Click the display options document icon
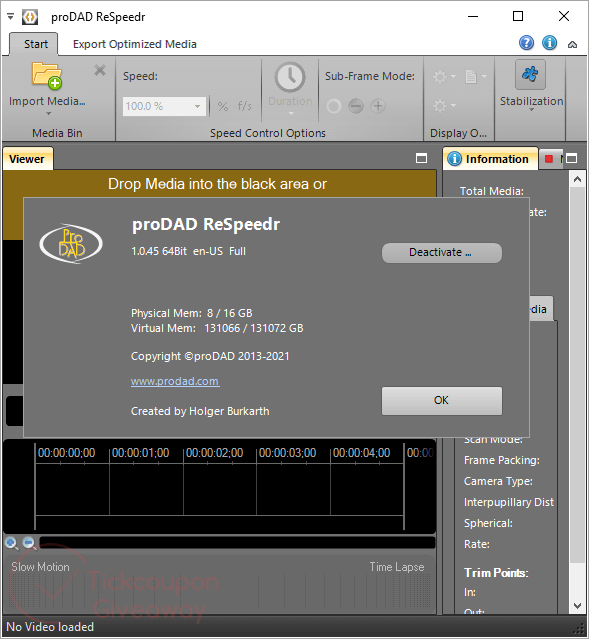Image resolution: width=589 pixels, height=639 pixels. (x=471, y=76)
